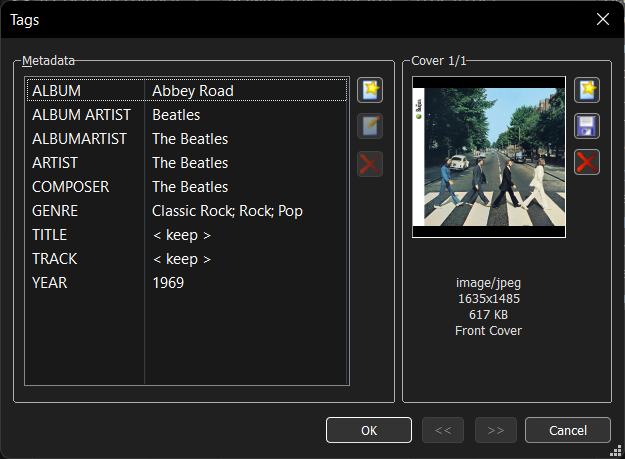Select the Abbey Road cover thumbnail

pyautogui.click(x=489, y=157)
